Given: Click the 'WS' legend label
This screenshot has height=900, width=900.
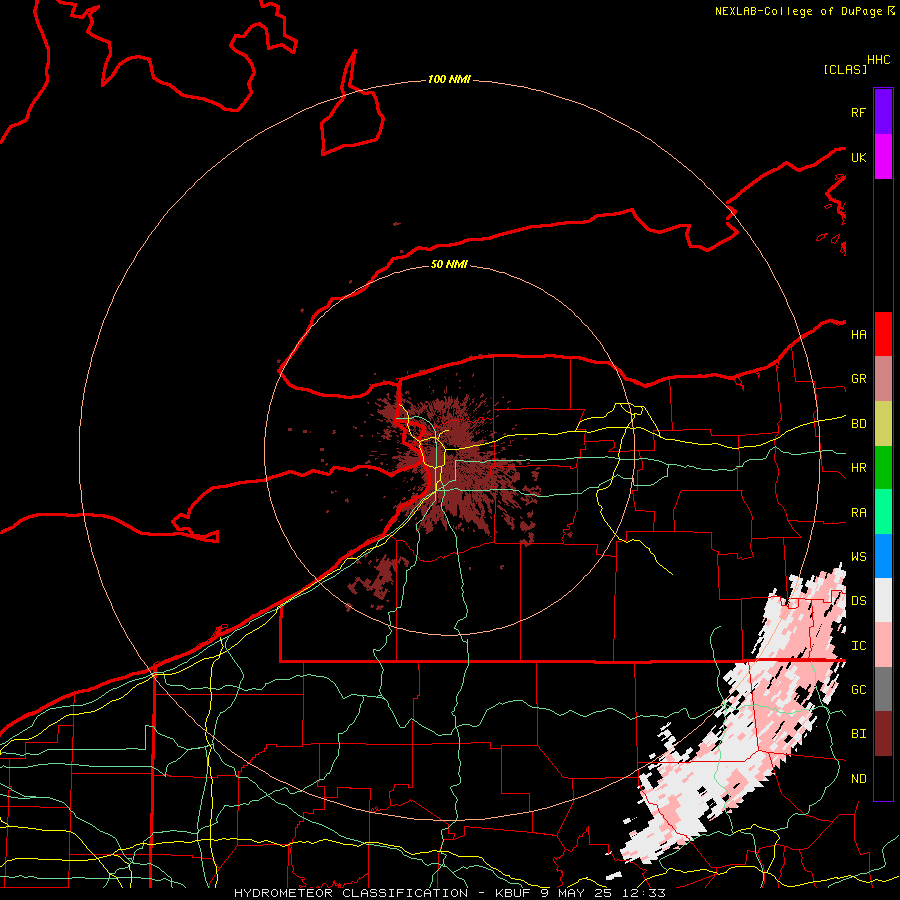Looking at the screenshot, I should (859, 557).
